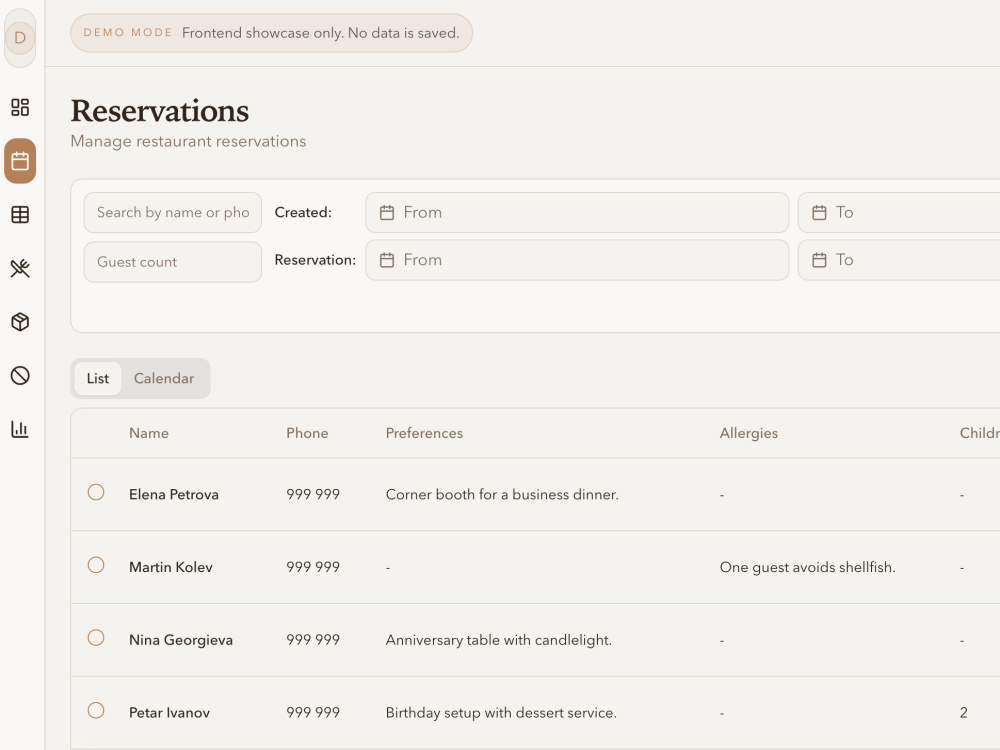Open the D user avatar menu
The width and height of the screenshot is (1000, 750).
20,38
